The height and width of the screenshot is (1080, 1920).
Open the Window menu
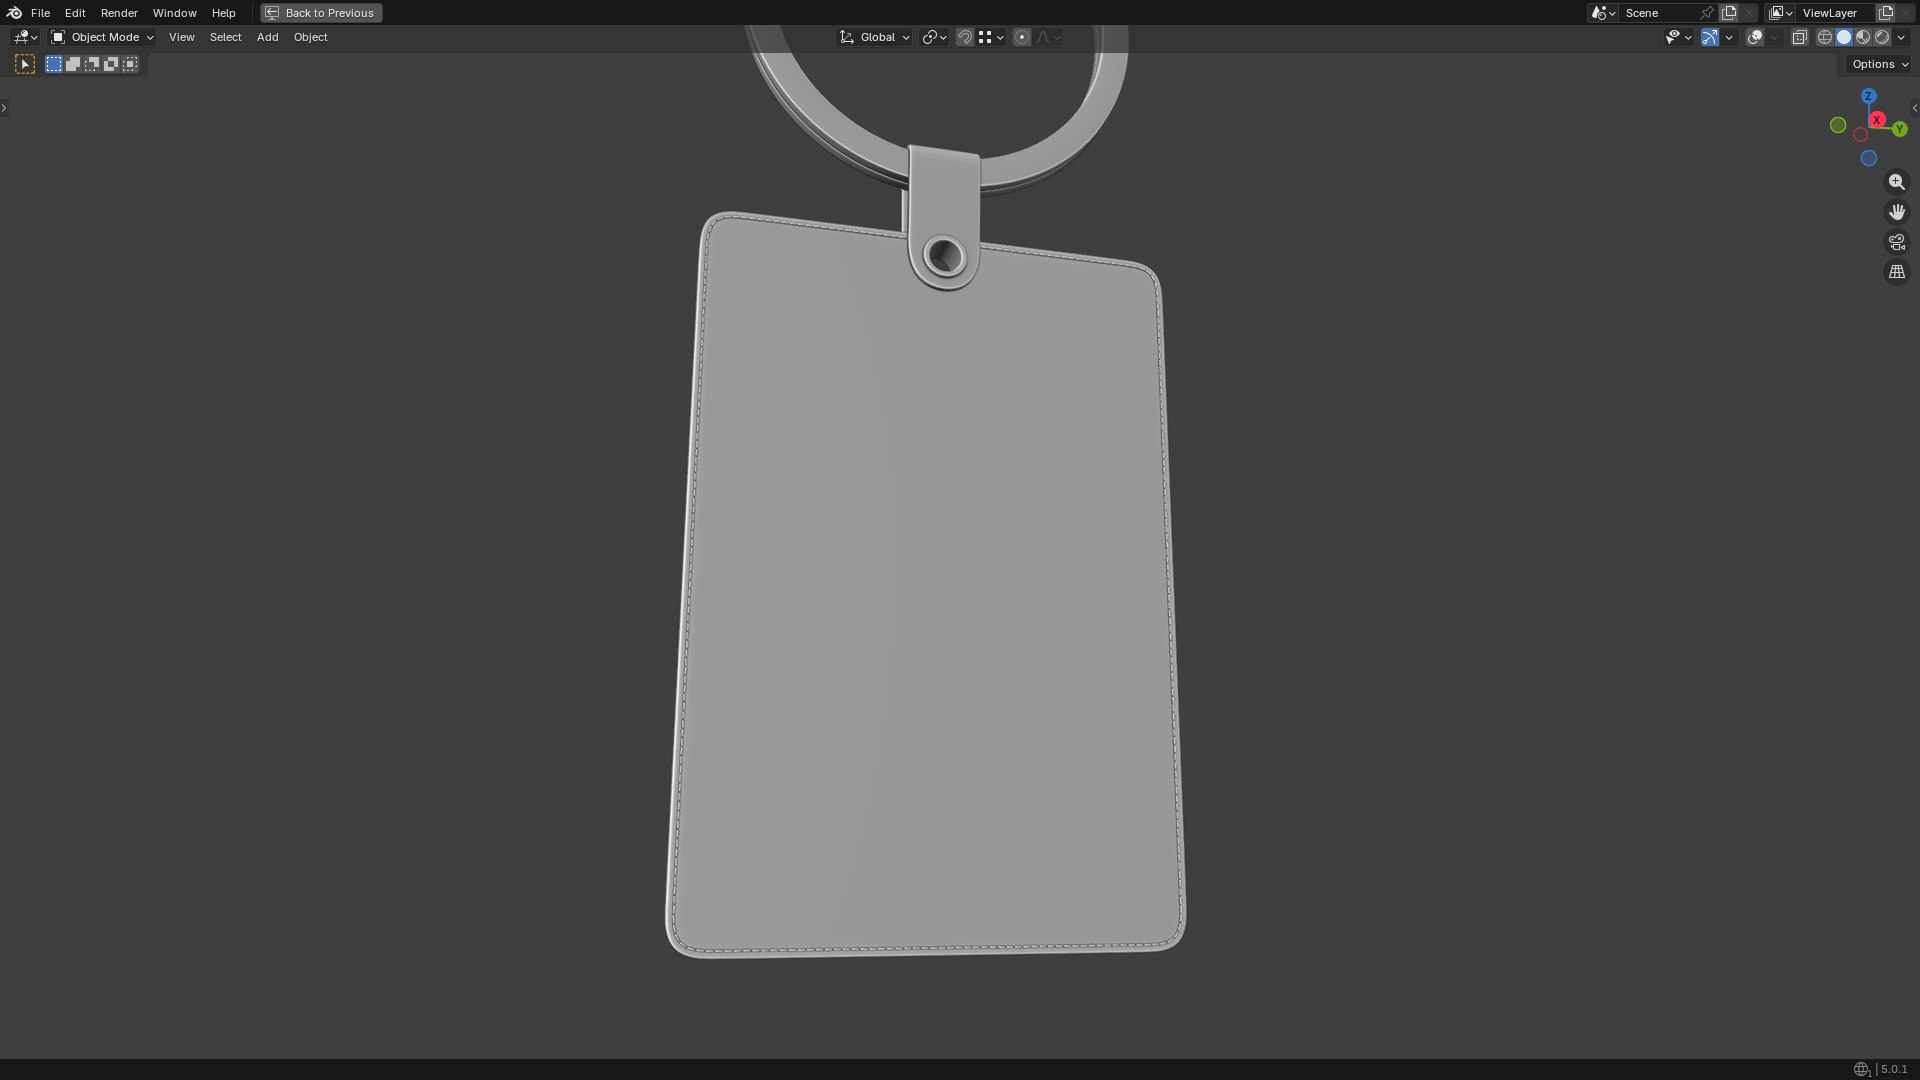174,13
